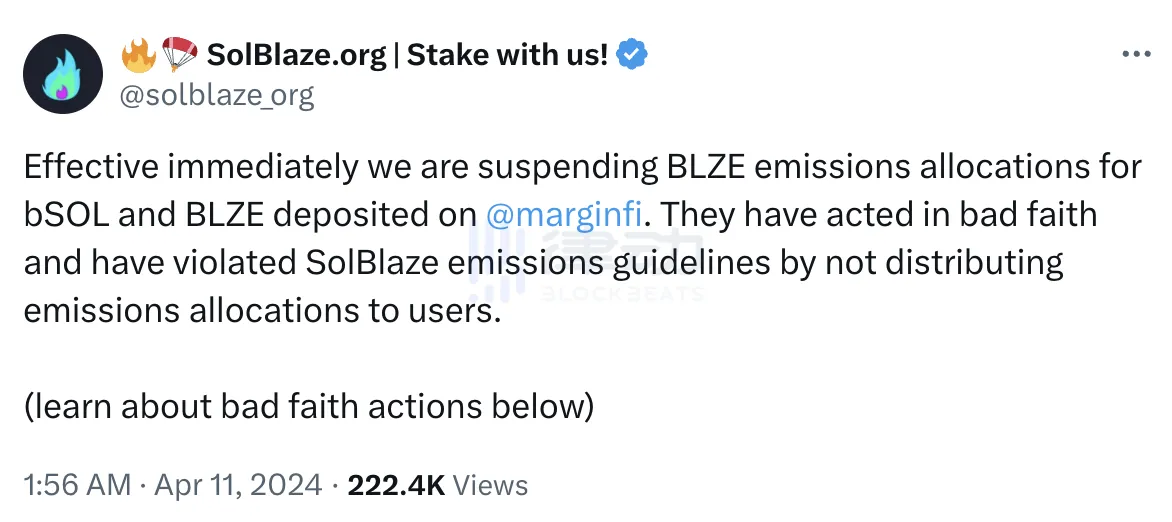Click the parachute emoji in display name
This screenshot has width=1172, height=522.
pyautogui.click(x=179, y=55)
